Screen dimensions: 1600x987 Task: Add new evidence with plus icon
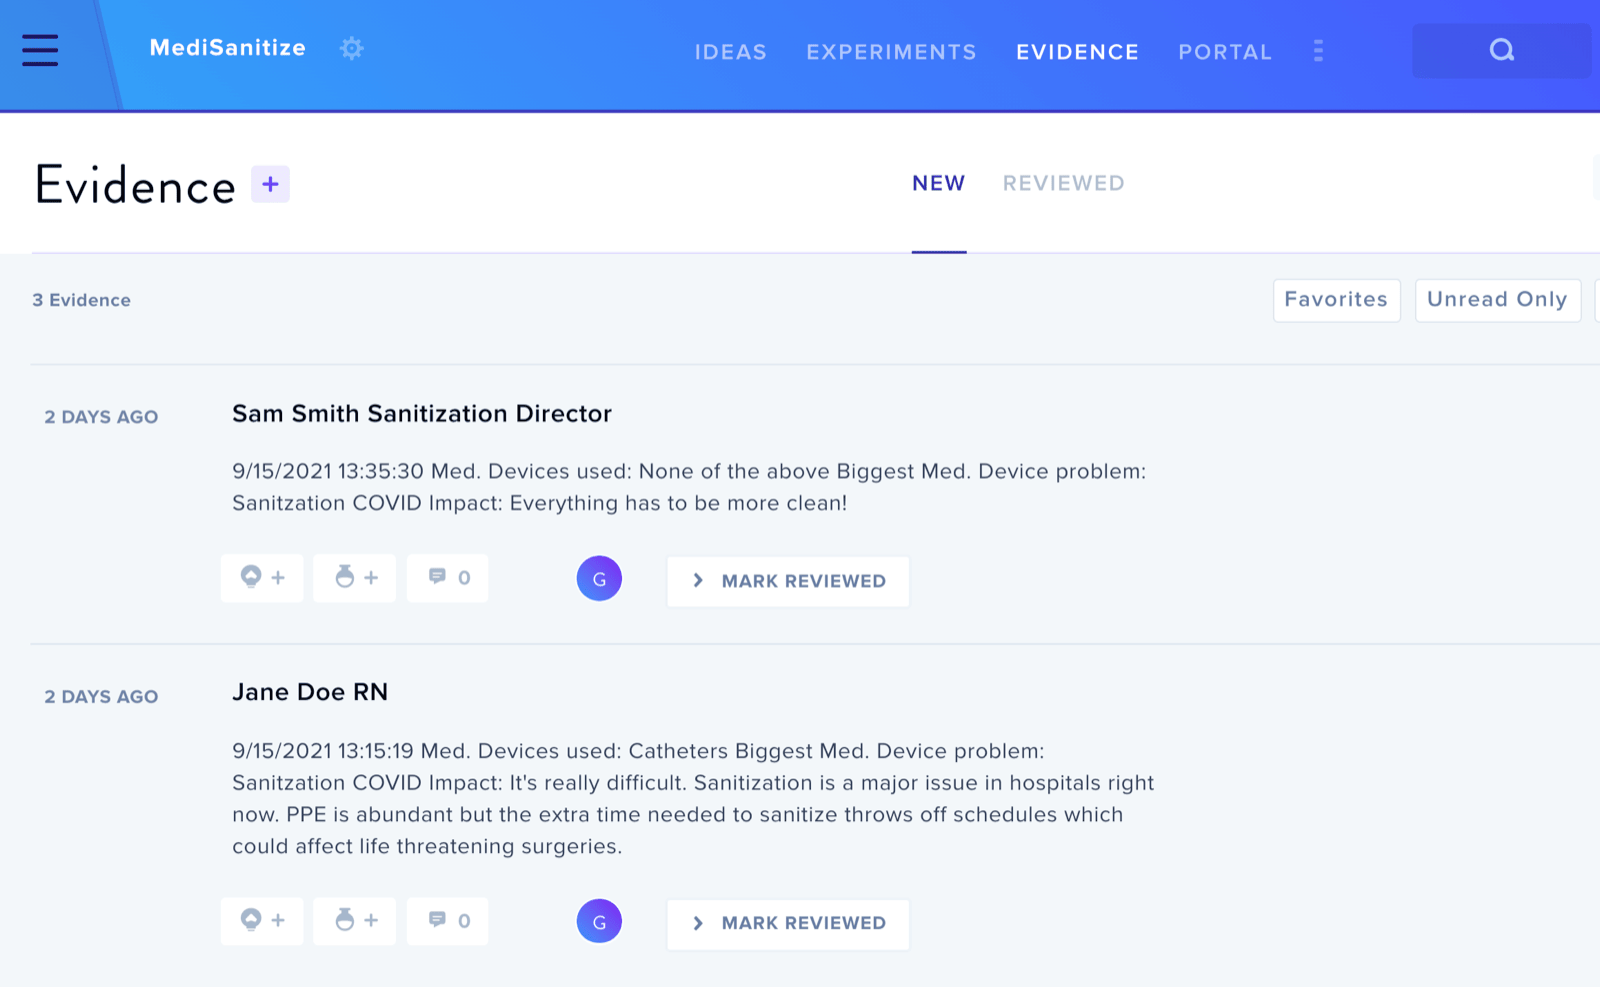point(270,184)
